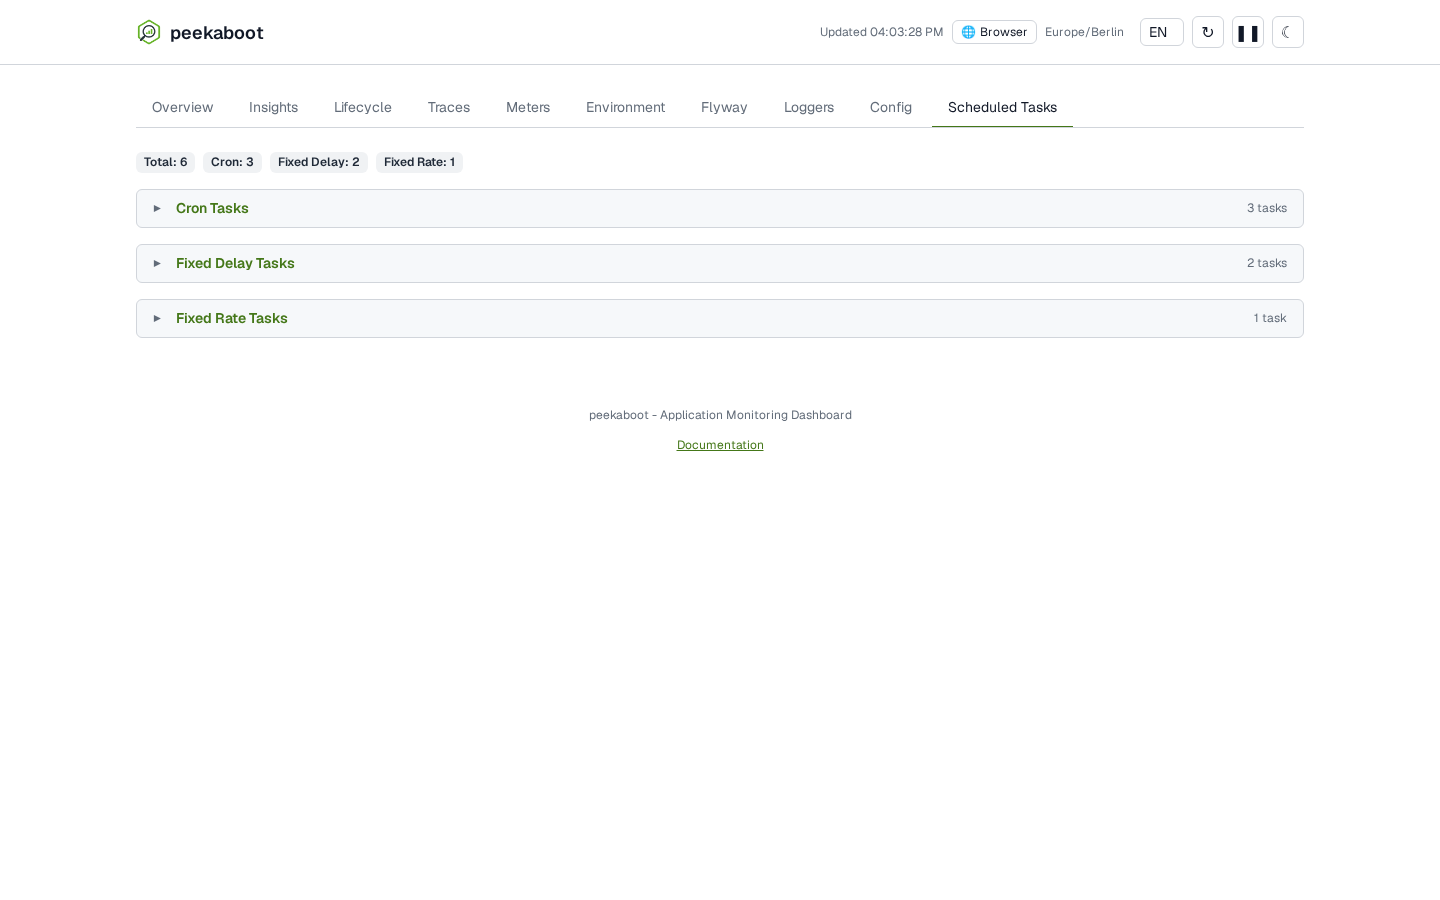Image resolution: width=1440 pixels, height=900 pixels.
Task: Click the Europe/Berlin timezone text
Action: tap(1084, 32)
